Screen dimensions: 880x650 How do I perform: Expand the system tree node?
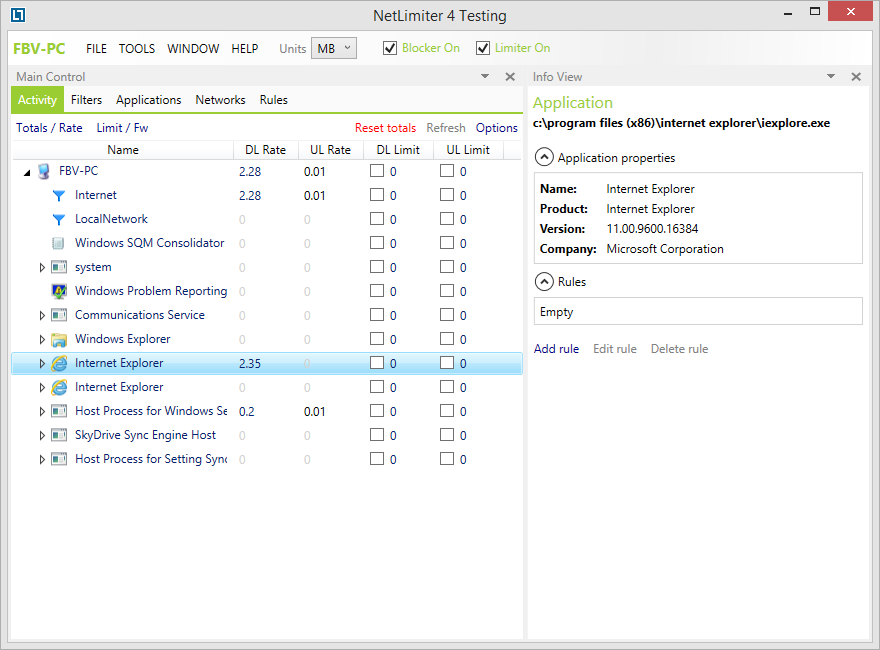42,267
